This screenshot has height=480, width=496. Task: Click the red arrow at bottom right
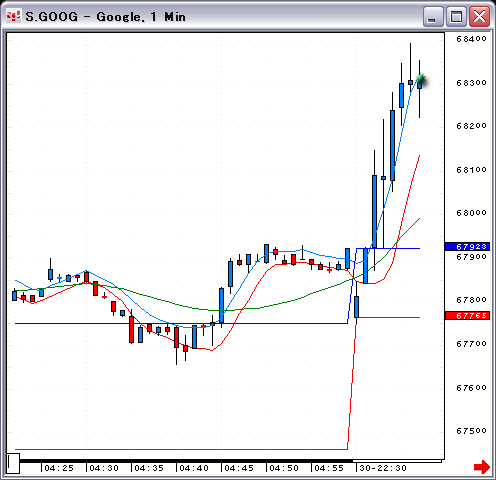tap(482, 467)
